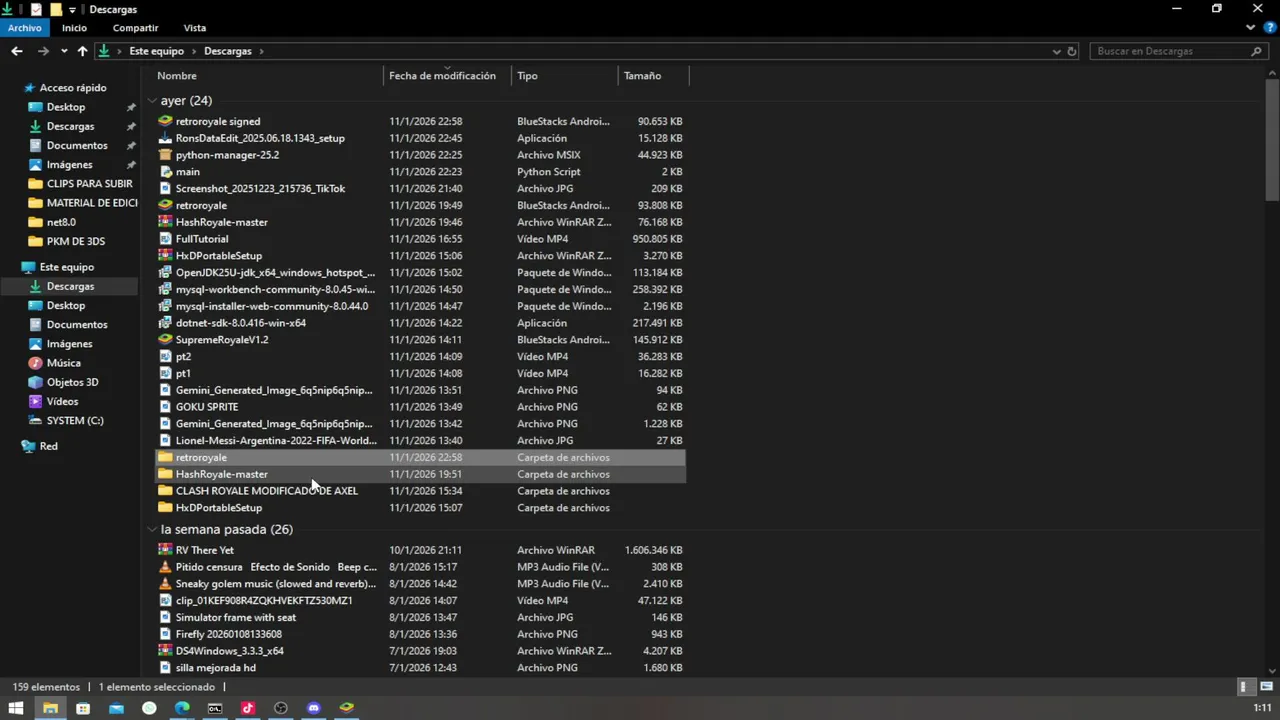Open WhatsApp from the taskbar
Screen dimensions: 1280x720
pyautogui.click(x=149, y=708)
